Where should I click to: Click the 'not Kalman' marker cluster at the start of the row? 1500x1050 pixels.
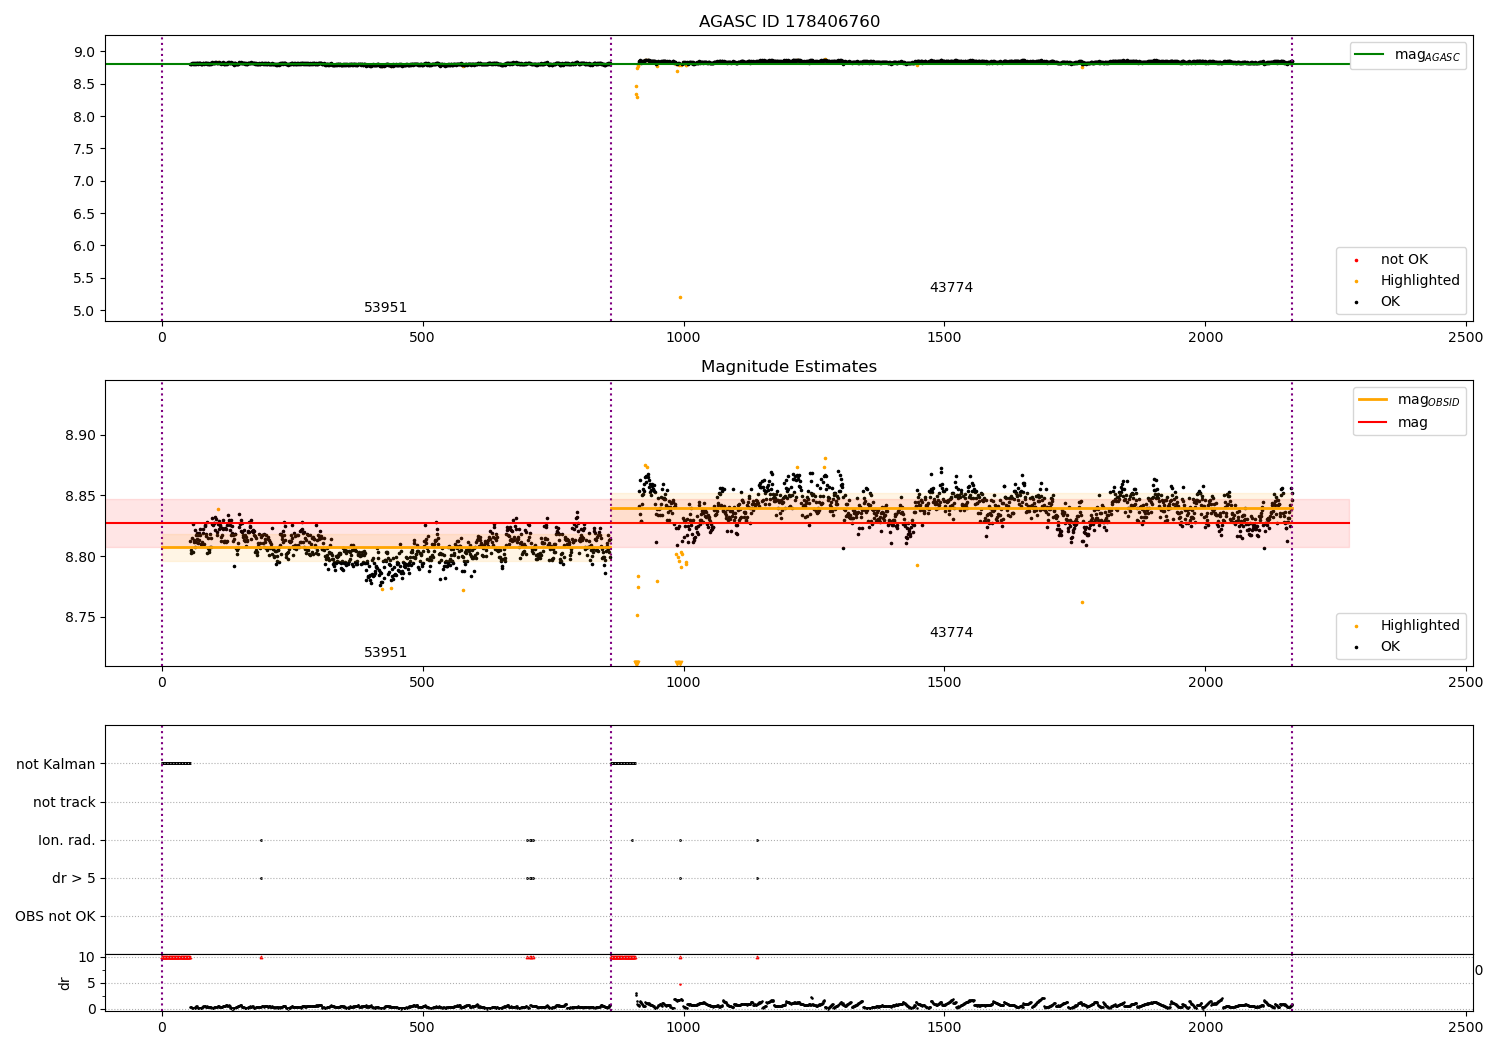[176, 764]
